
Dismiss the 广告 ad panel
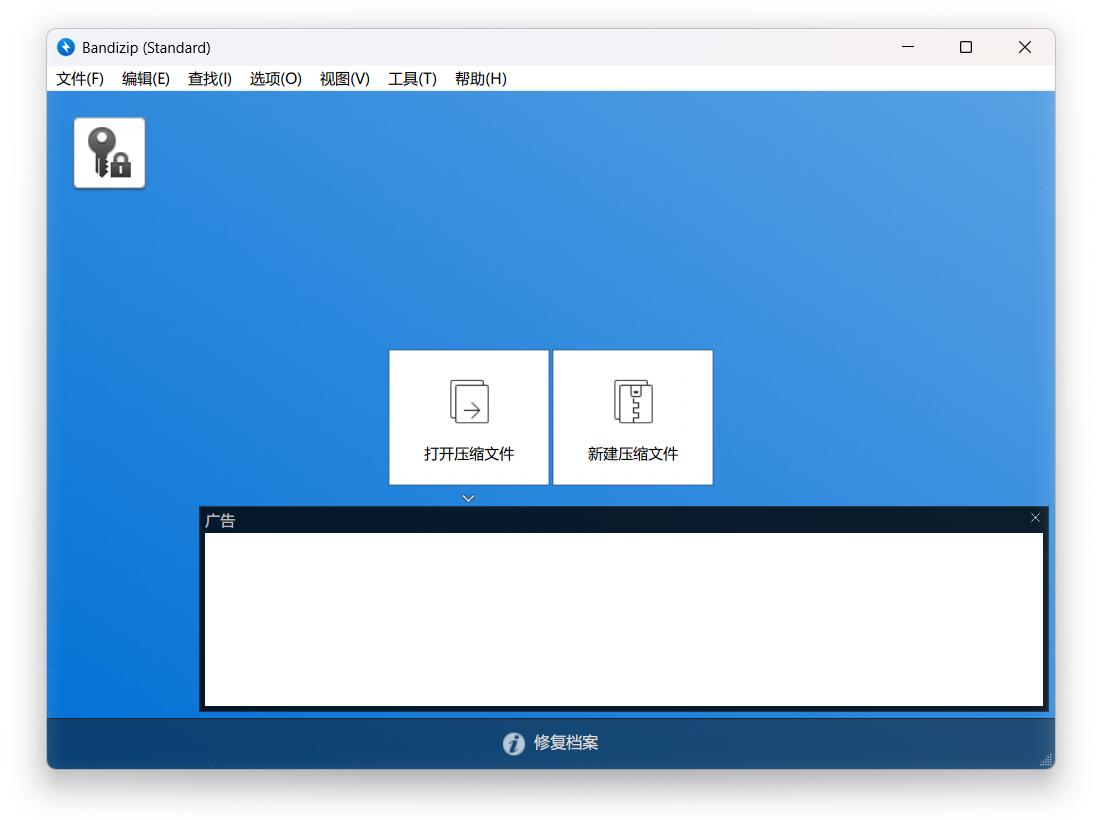click(x=1035, y=518)
